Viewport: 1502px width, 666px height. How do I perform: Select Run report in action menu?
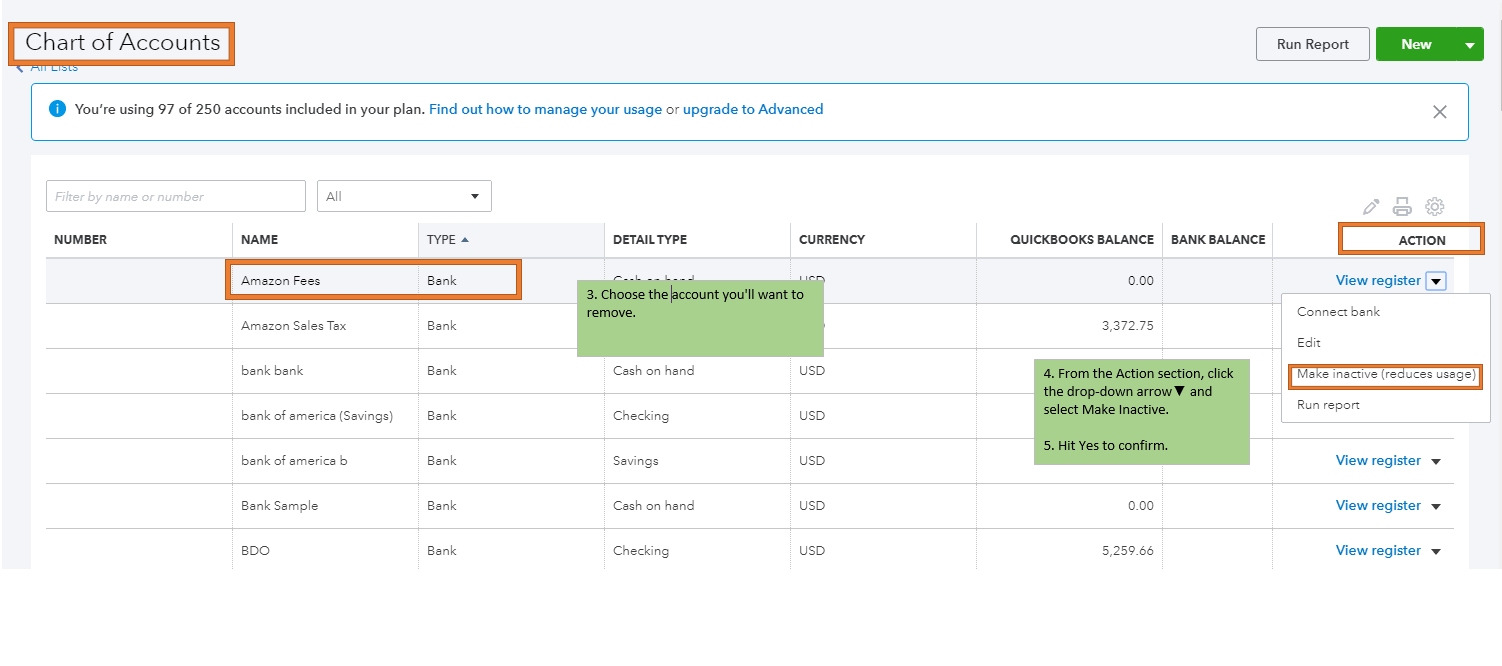tap(1328, 405)
